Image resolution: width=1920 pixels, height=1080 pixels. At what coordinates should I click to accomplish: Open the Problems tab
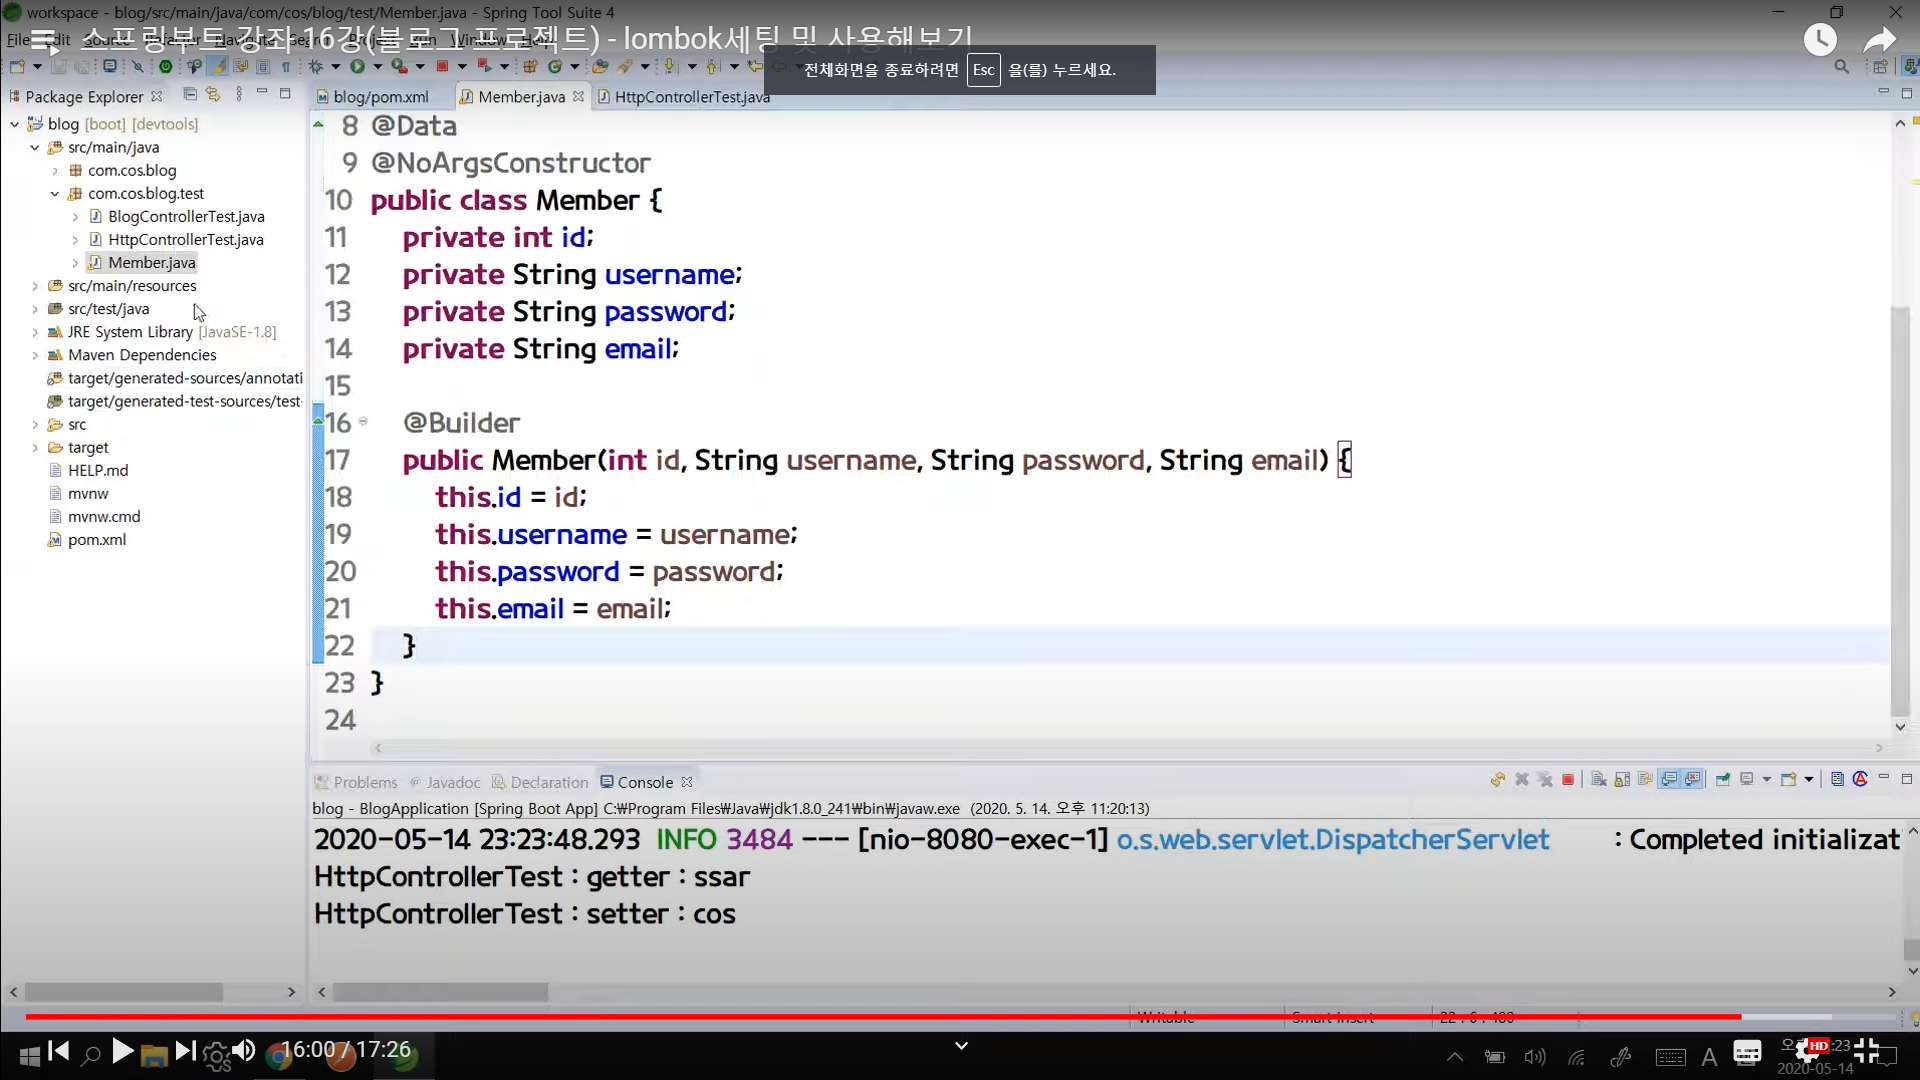click(356, 782)
